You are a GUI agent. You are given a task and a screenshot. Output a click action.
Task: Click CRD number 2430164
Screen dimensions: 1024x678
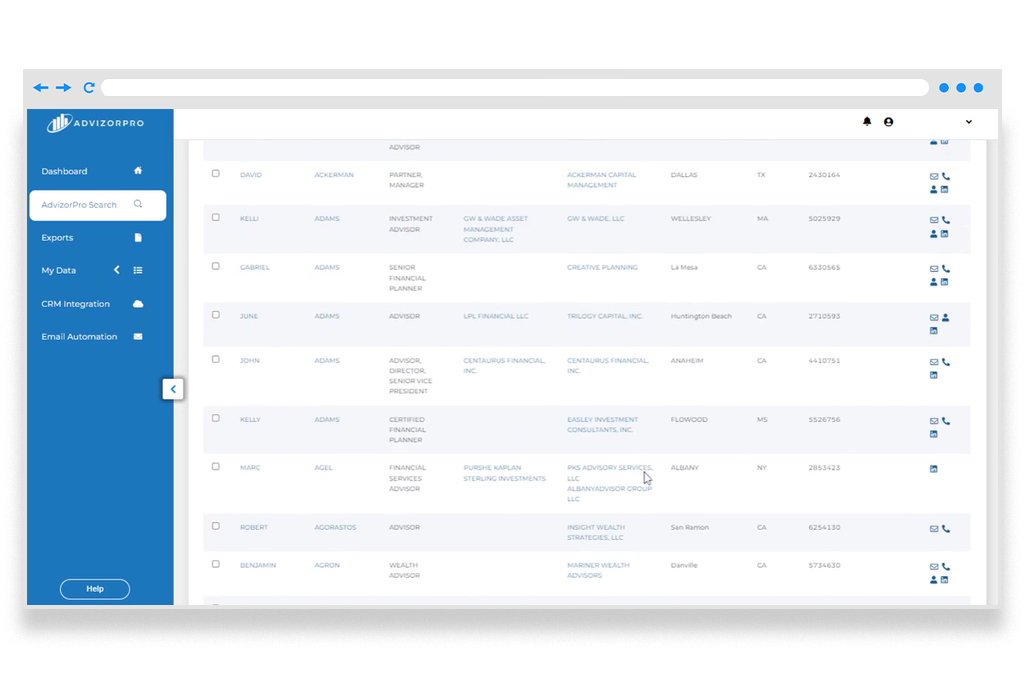coord(824,175)
